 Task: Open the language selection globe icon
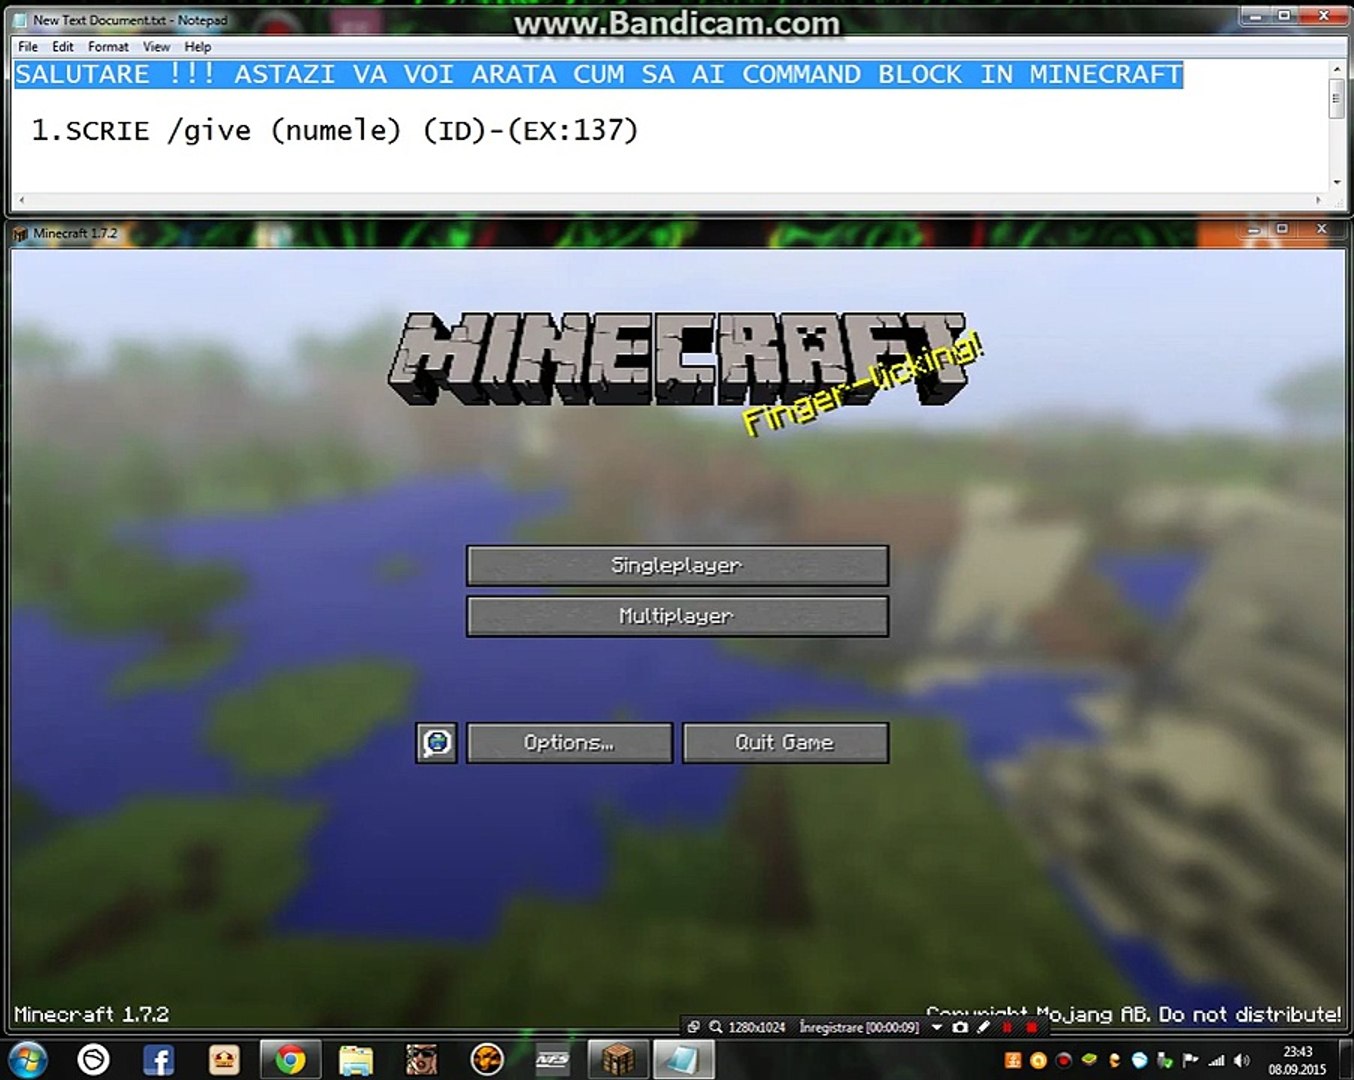coord(436,743)
